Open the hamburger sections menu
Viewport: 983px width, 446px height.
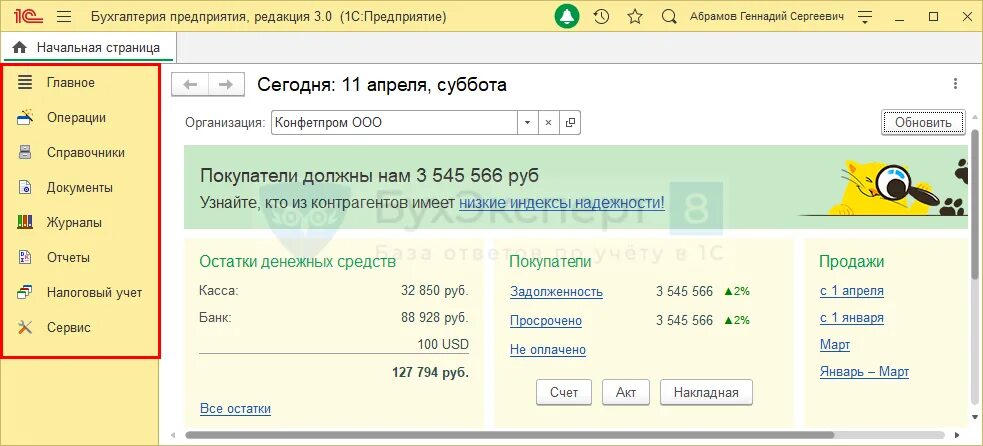(64, 17)
